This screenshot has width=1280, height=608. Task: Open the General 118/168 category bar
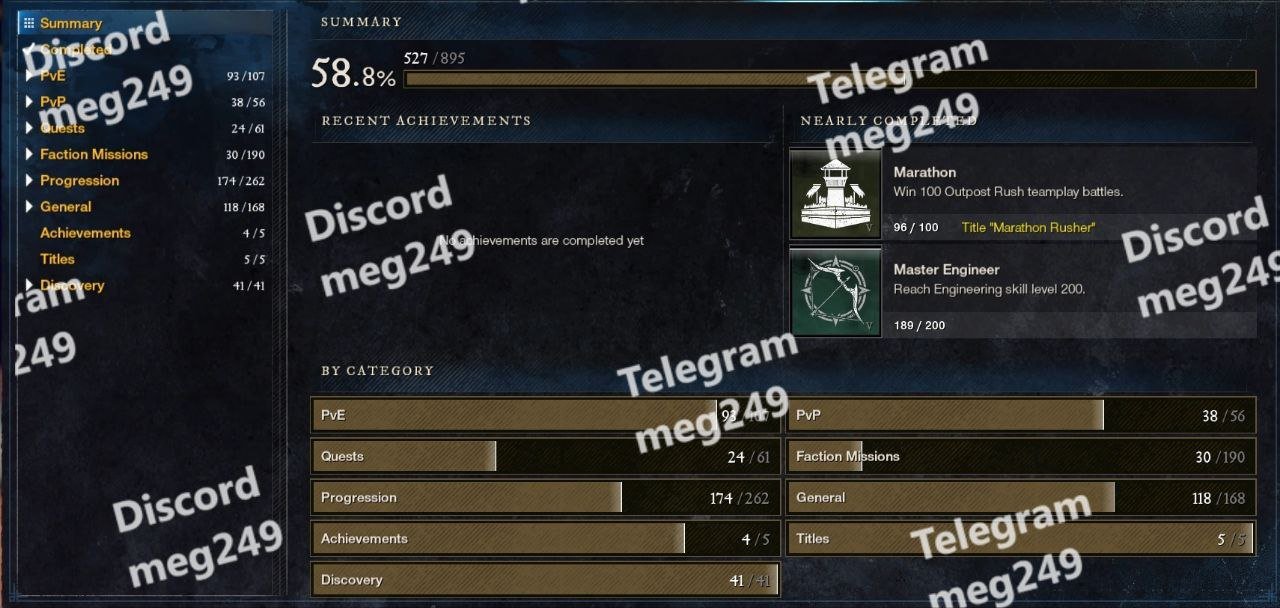pos(1021,497)
